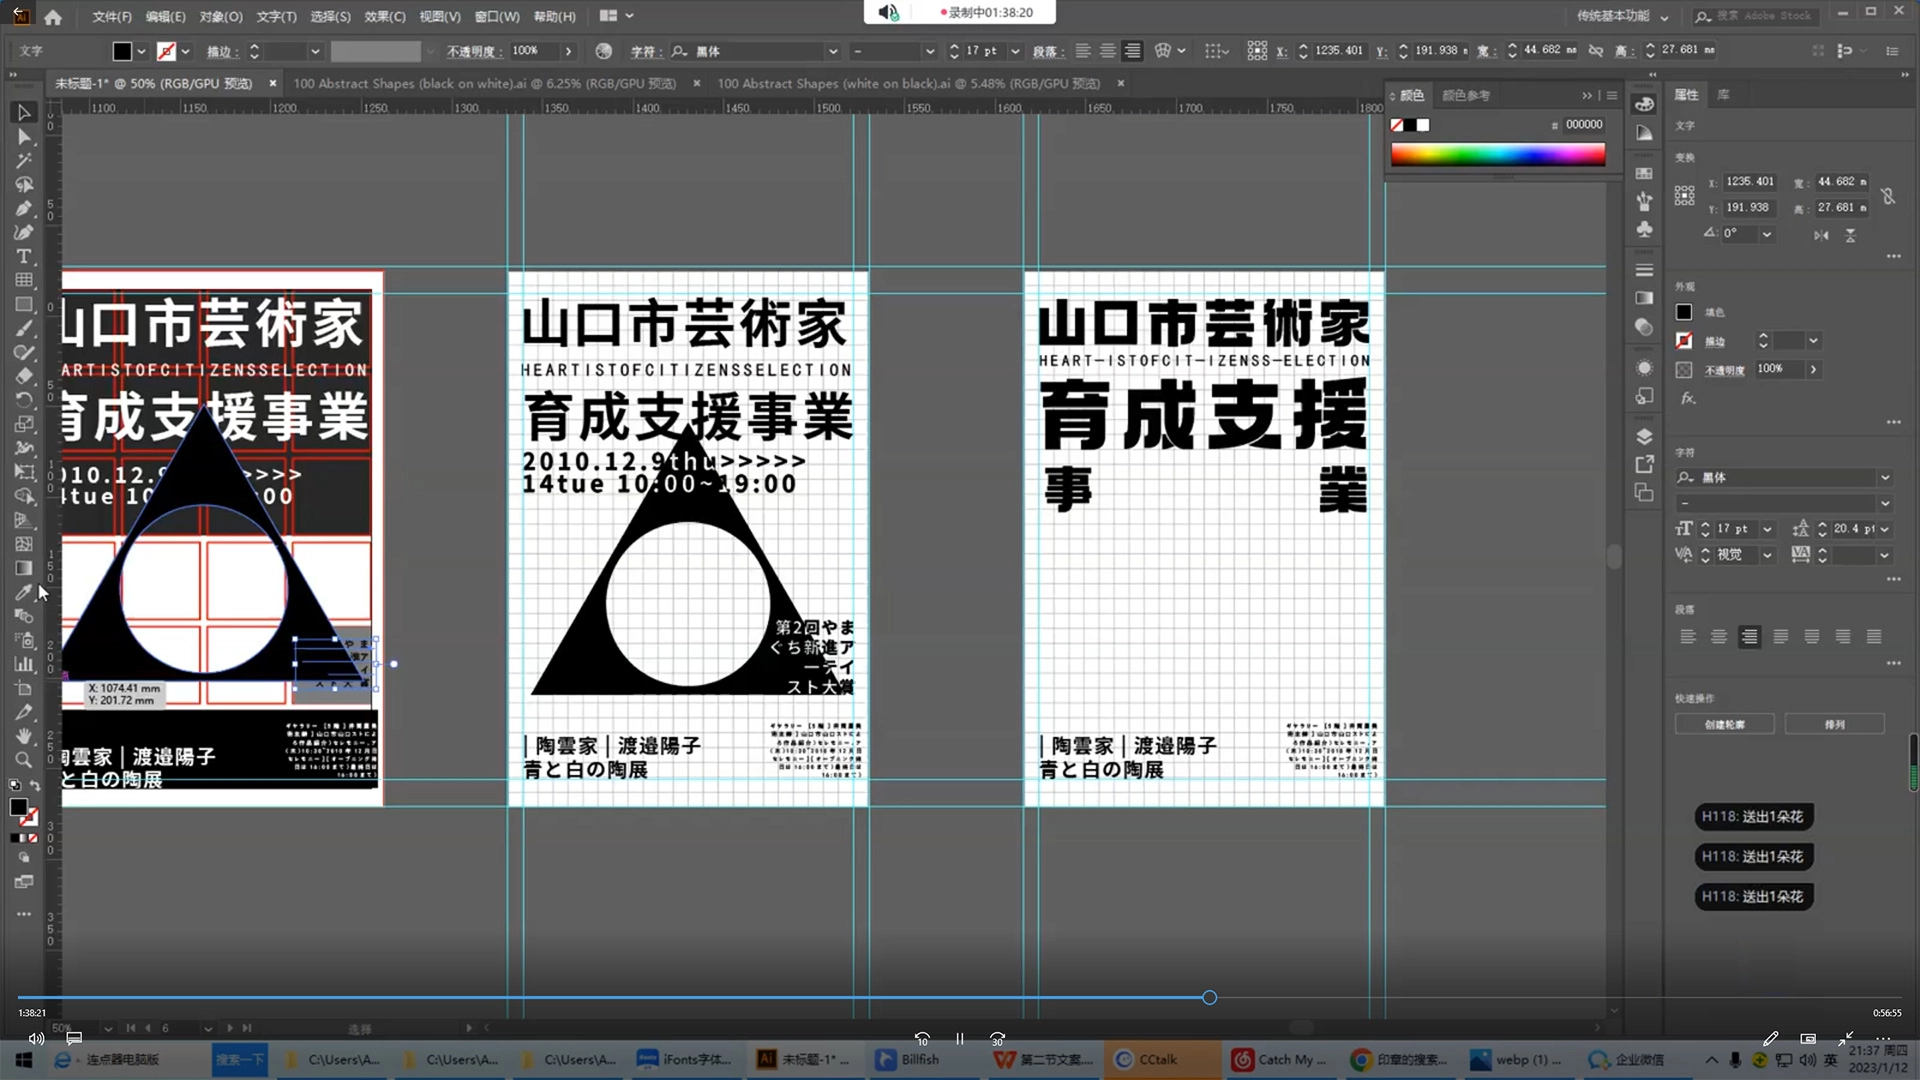Pick a color from the spectrum bar
The height and width of the screenshot is (1080, 1920).
click(x=1497, y=154)
